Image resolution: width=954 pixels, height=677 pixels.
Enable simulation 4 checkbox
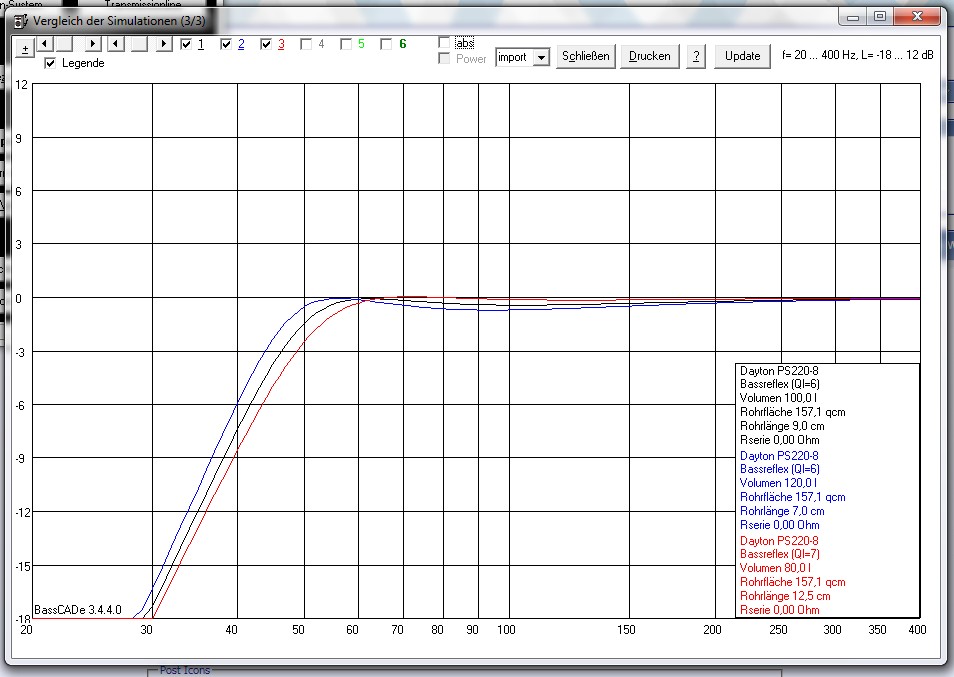pyautogui.click(x=306, y=44)
